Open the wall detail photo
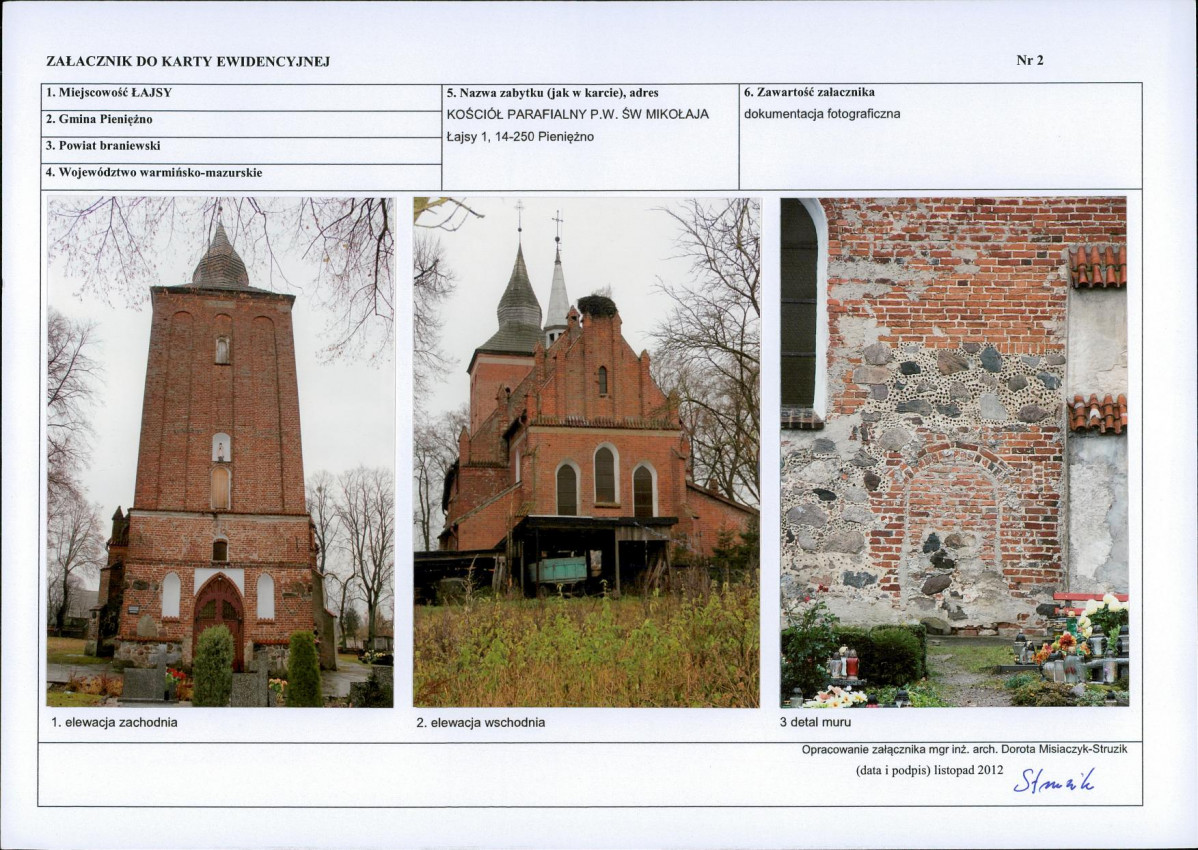This screenshot has height=850, width=1198. coord(954,451)
